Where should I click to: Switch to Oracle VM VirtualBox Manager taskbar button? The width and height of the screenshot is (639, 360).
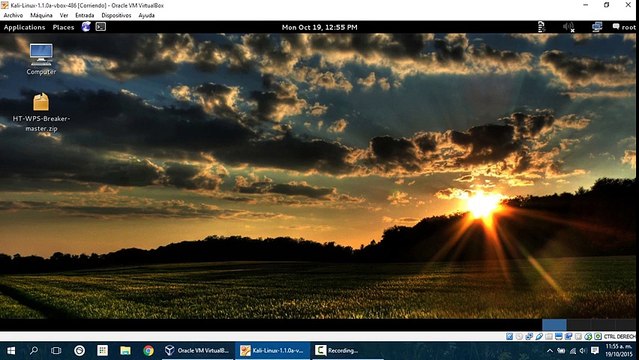pyautogui.click(x=198, y=351)
